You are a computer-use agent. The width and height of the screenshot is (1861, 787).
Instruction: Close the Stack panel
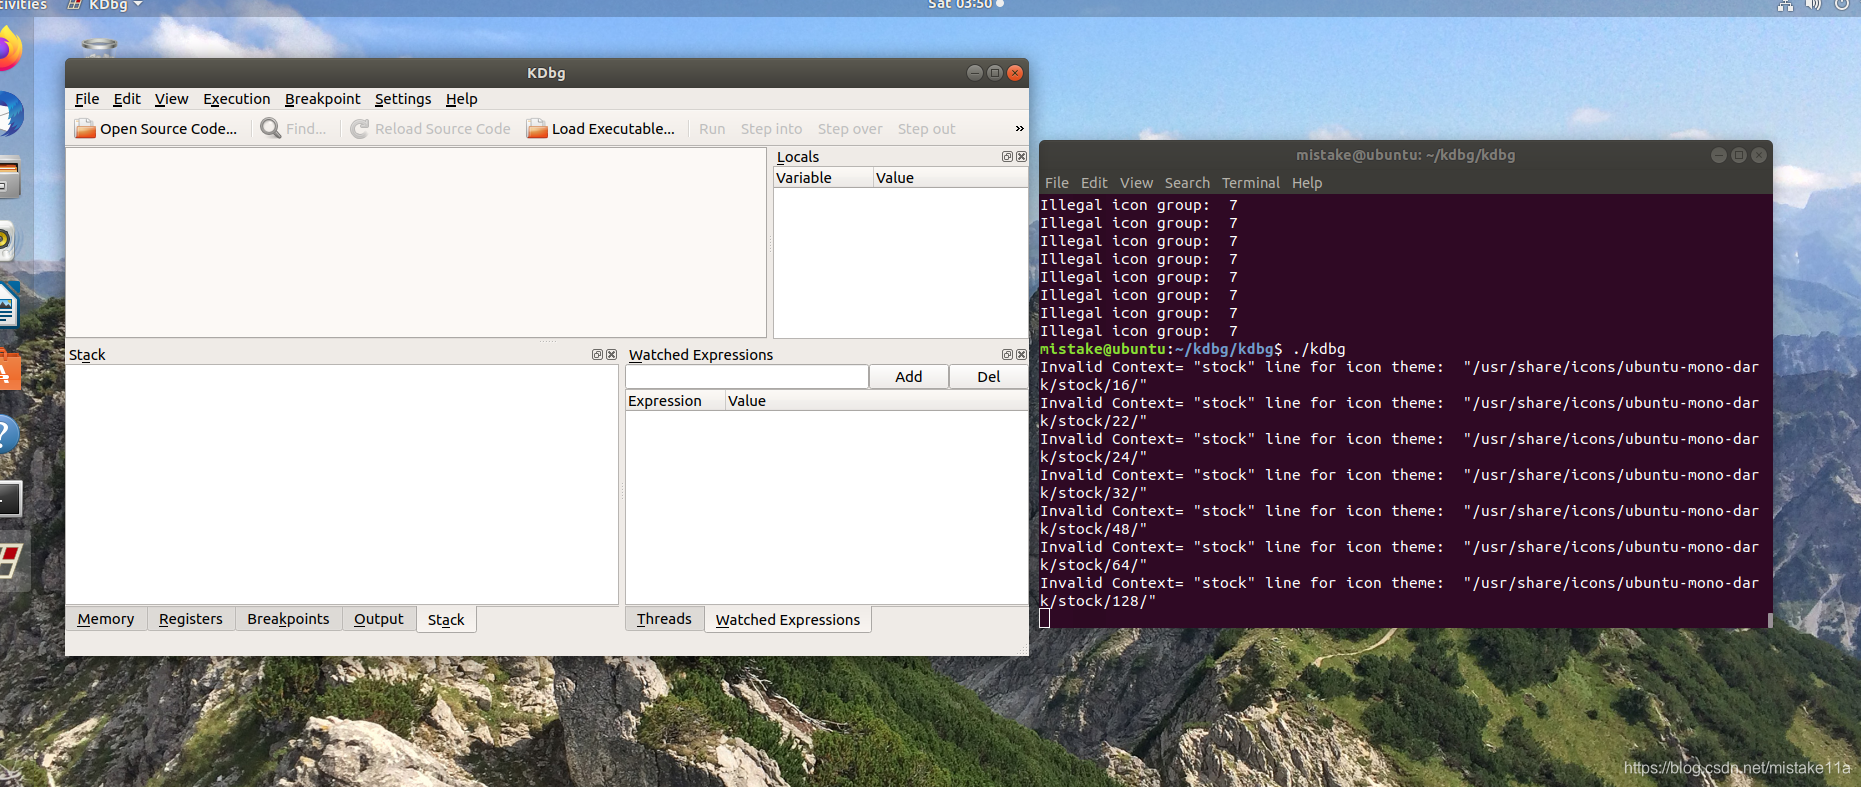611,354
